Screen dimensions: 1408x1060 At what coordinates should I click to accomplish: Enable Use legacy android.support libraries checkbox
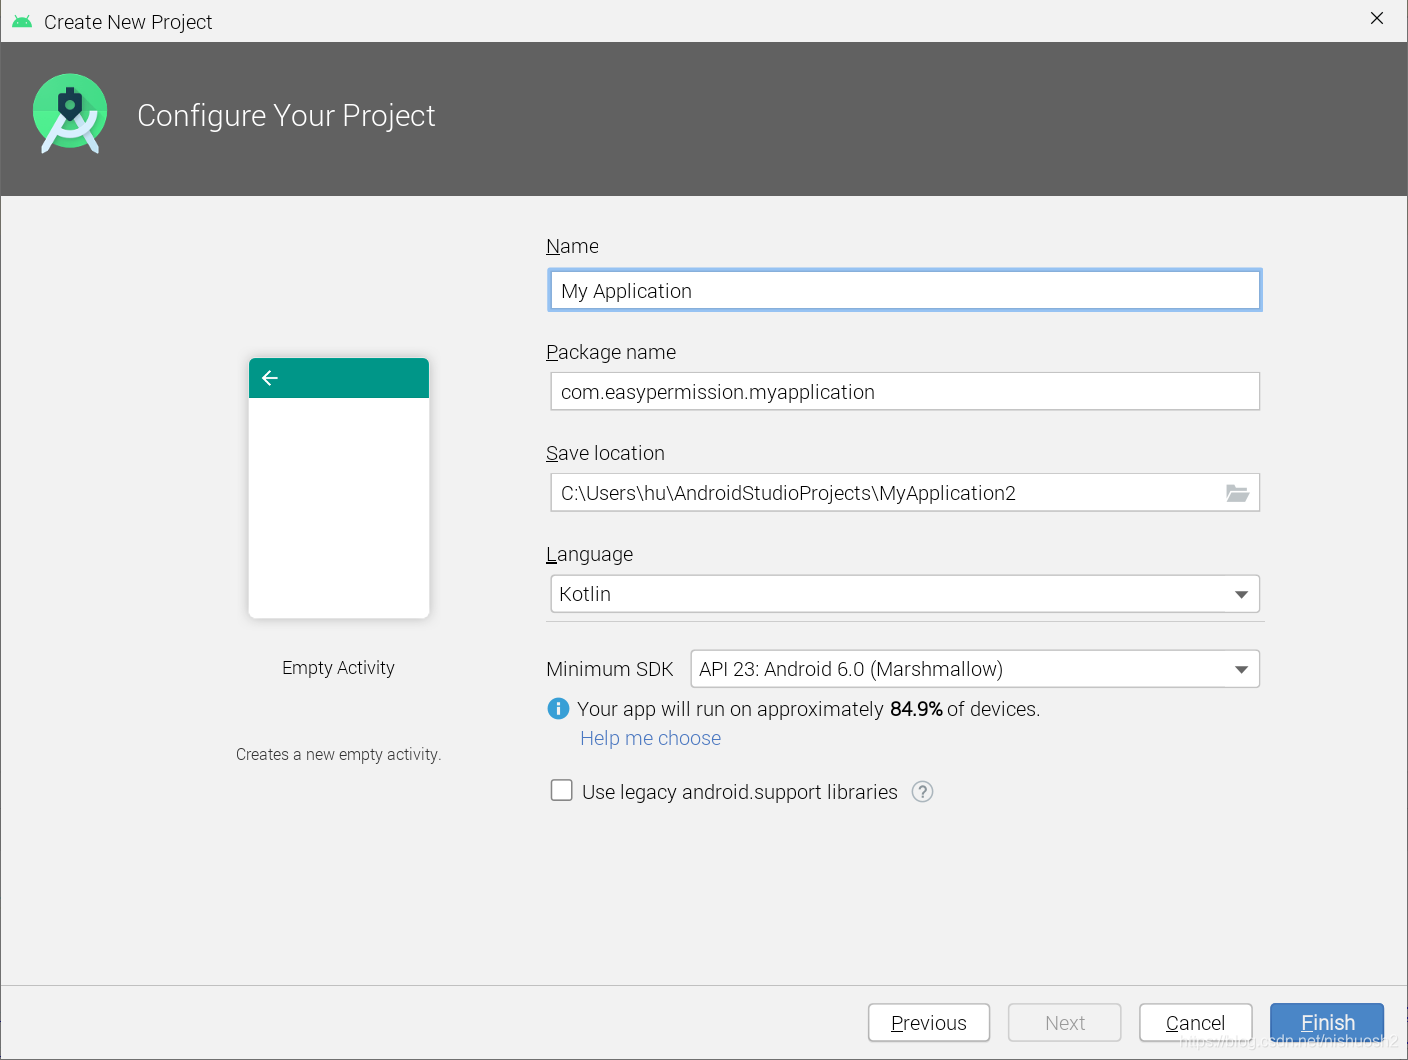click(x=562, y=791)
